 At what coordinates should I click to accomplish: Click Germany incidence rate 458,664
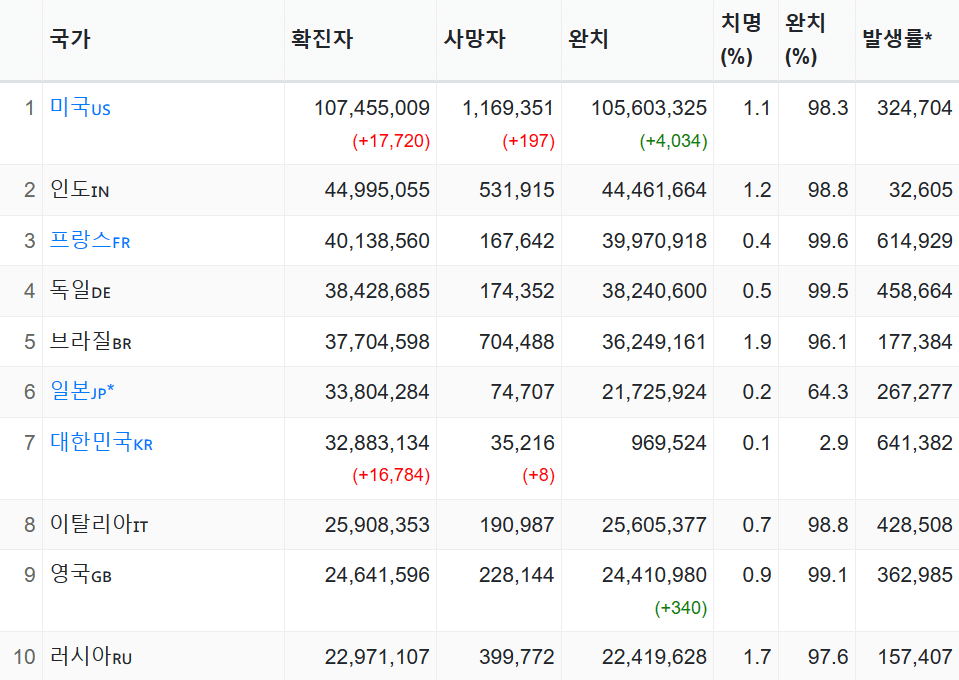tap(915, 291)
